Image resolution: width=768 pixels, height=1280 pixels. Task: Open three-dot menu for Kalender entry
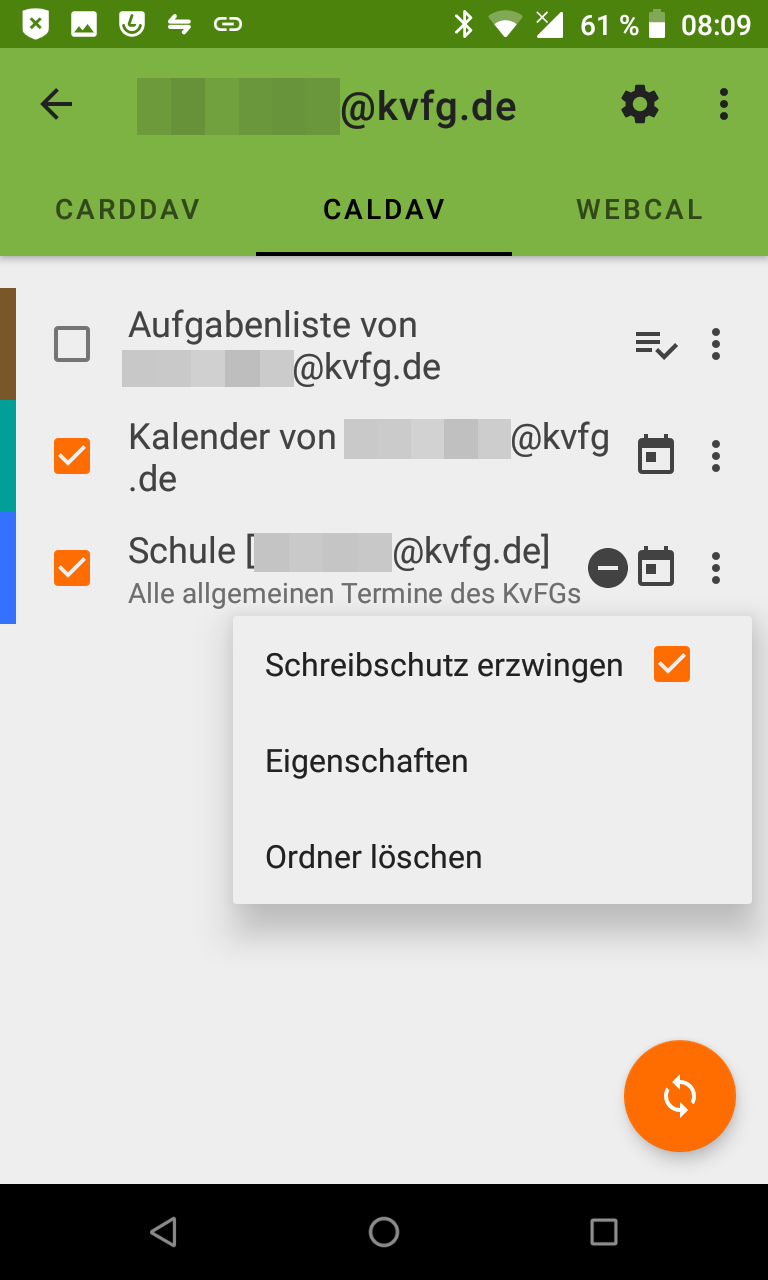(x=715, y=456)
